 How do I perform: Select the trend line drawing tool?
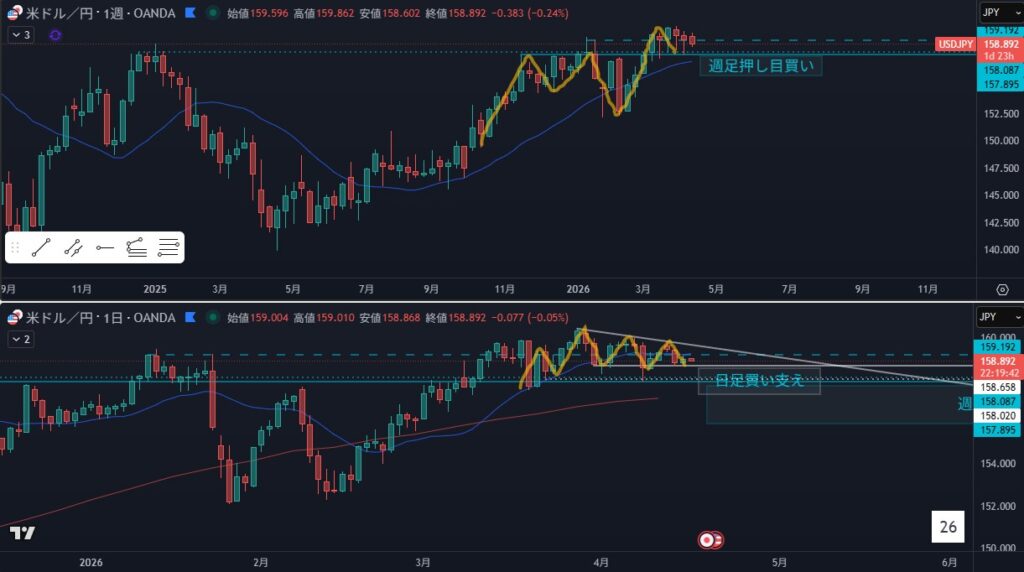41,247
